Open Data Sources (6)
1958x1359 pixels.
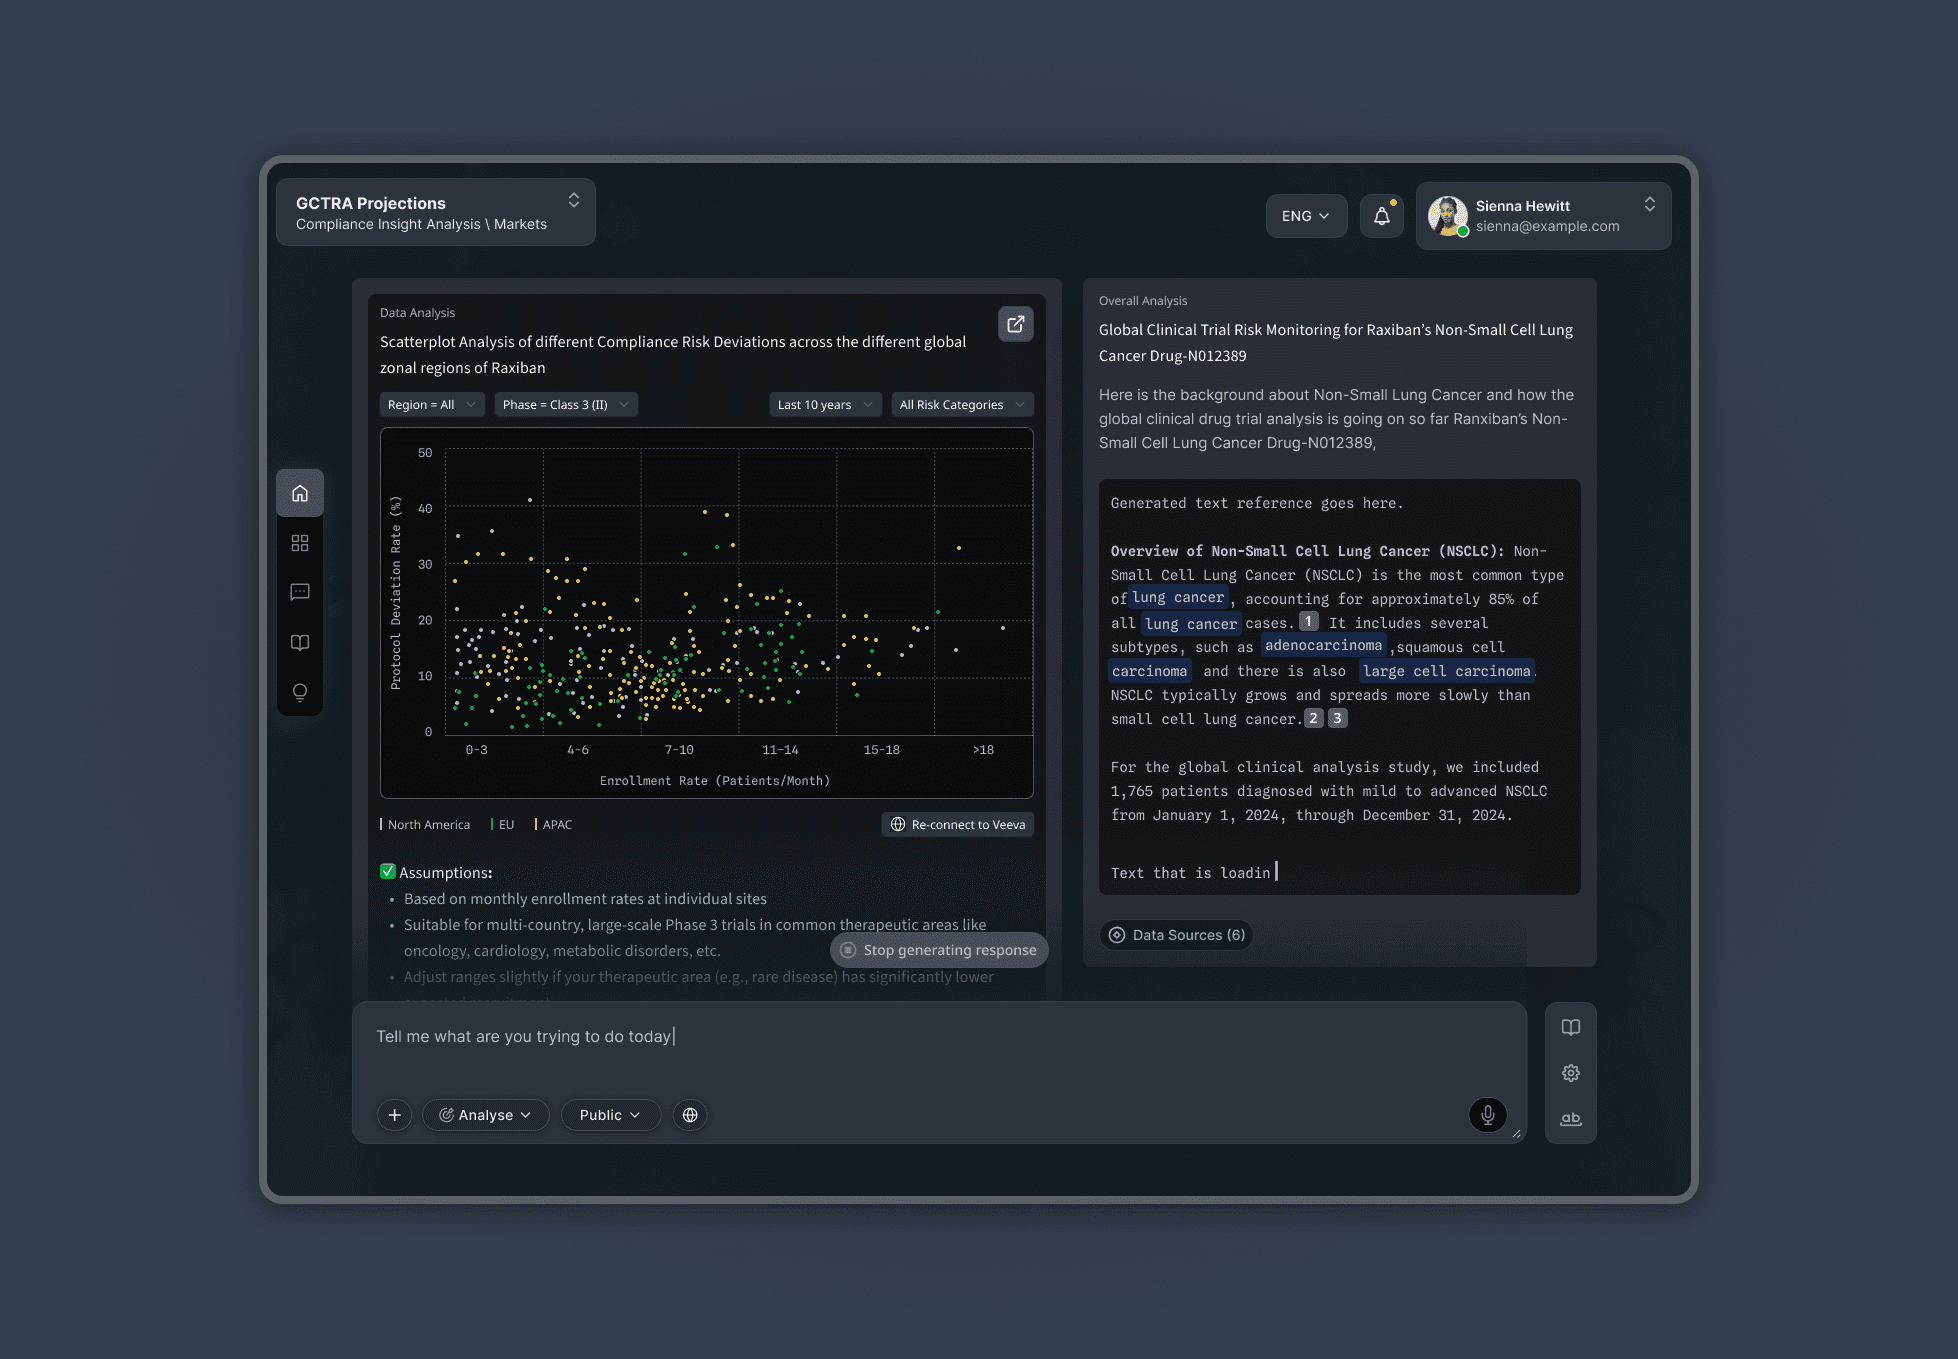tap(1177, 935)
